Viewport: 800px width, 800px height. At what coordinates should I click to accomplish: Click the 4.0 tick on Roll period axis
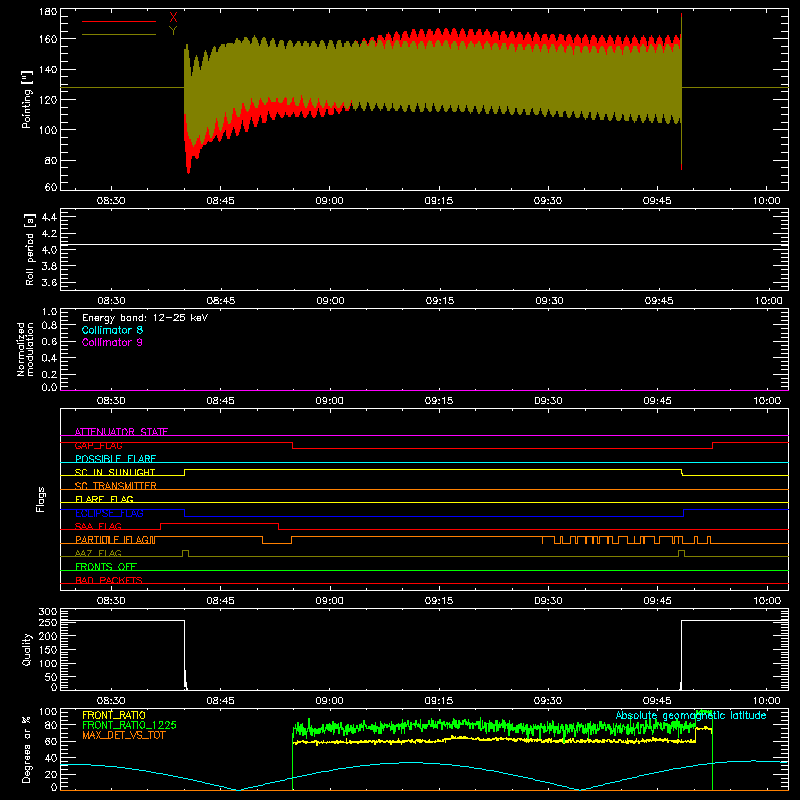49,250
